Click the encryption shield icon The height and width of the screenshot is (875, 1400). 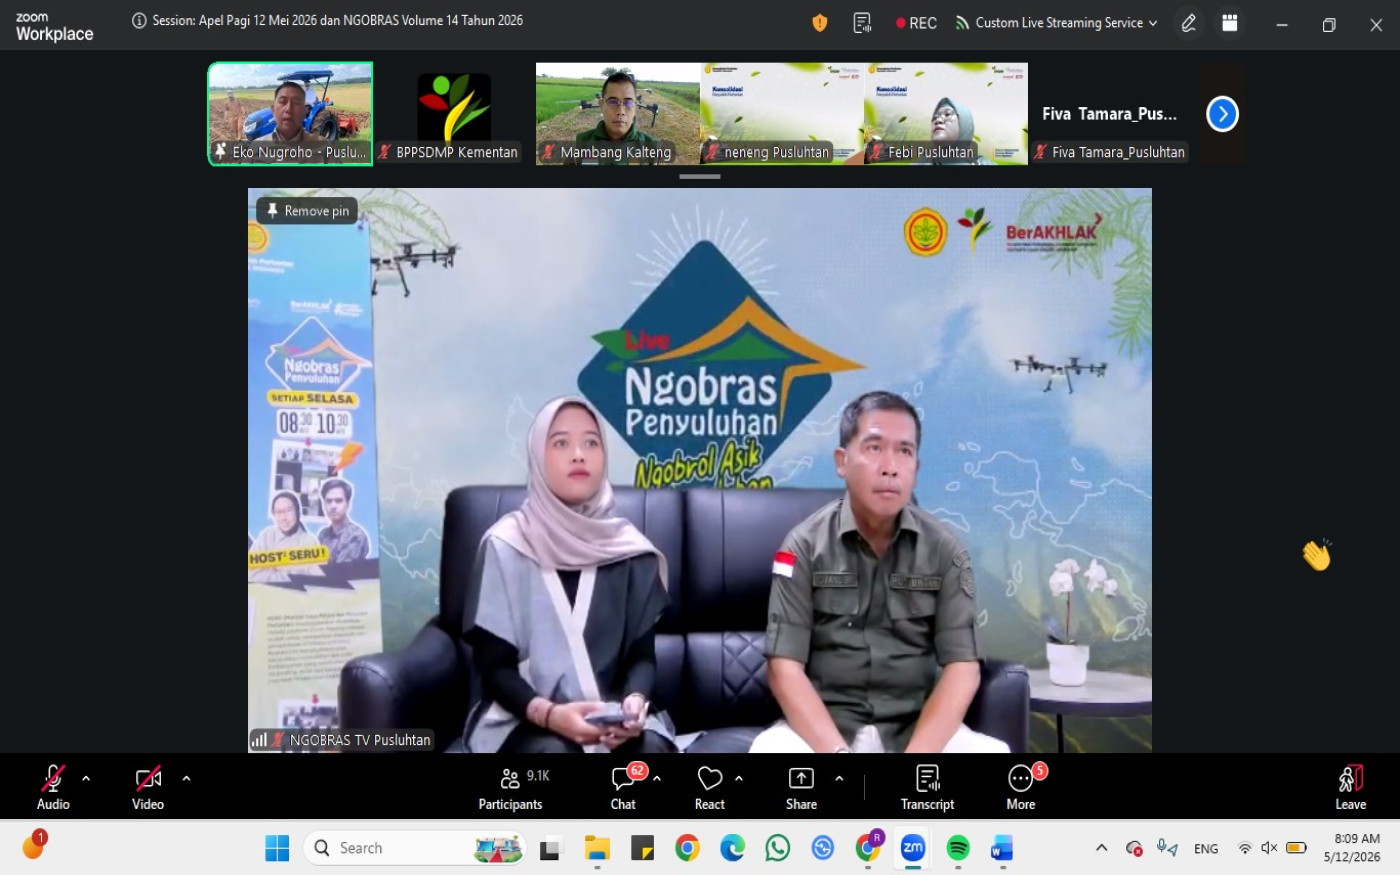pos(820,23)
